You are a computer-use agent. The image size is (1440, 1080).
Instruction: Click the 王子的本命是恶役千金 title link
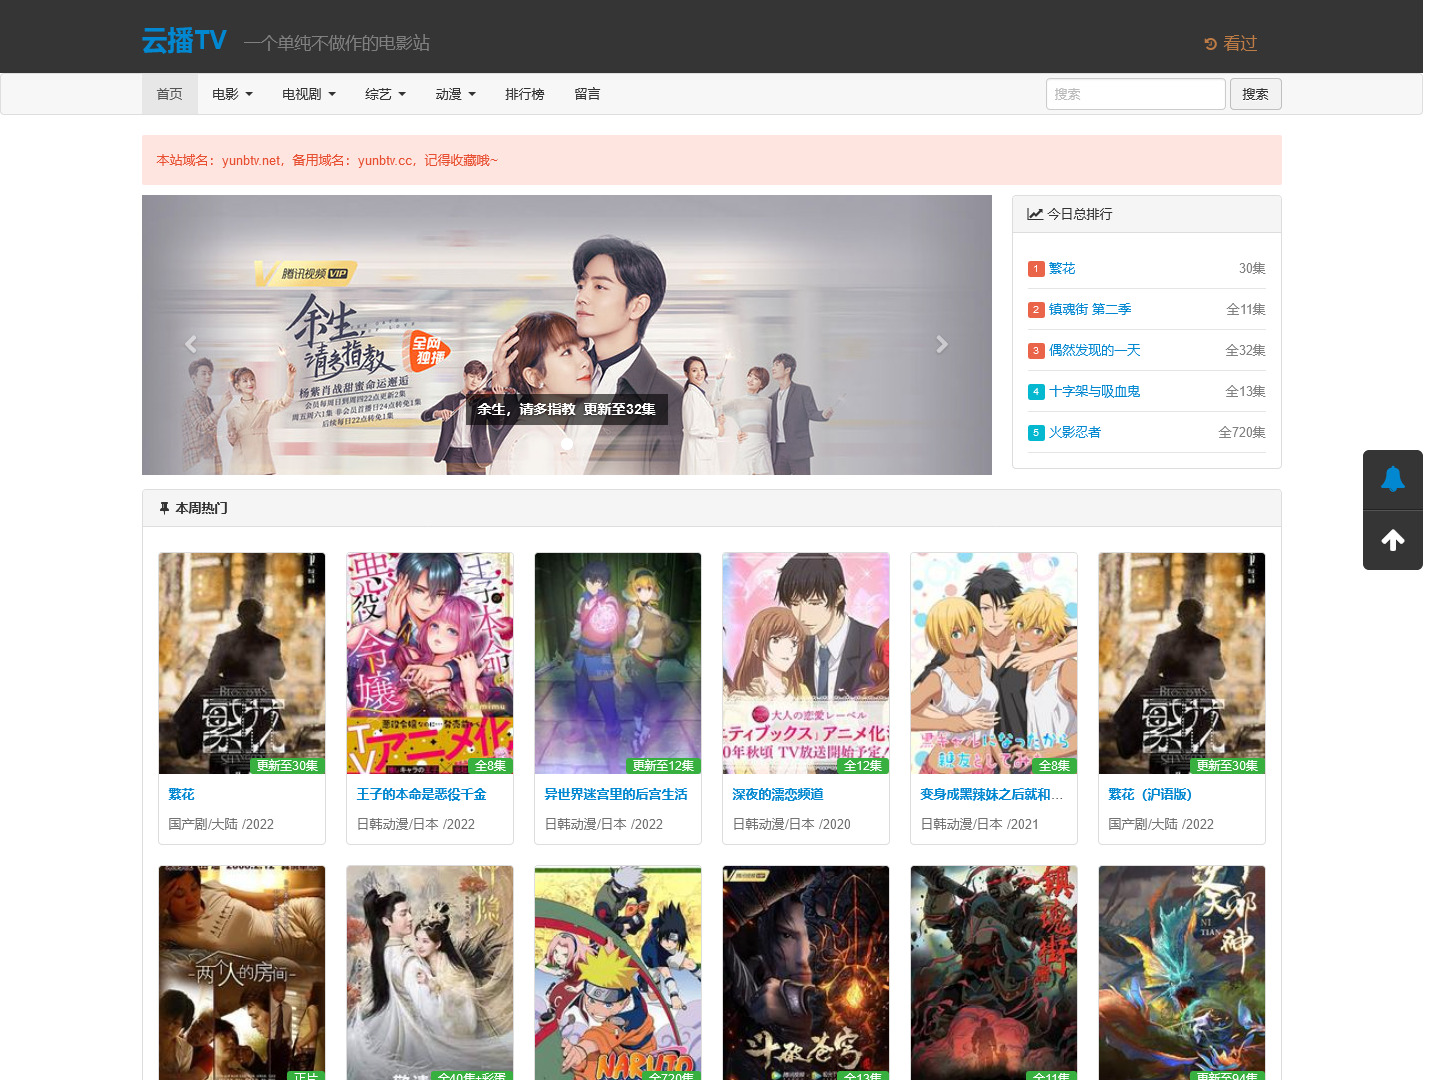(x=421, y=794)
